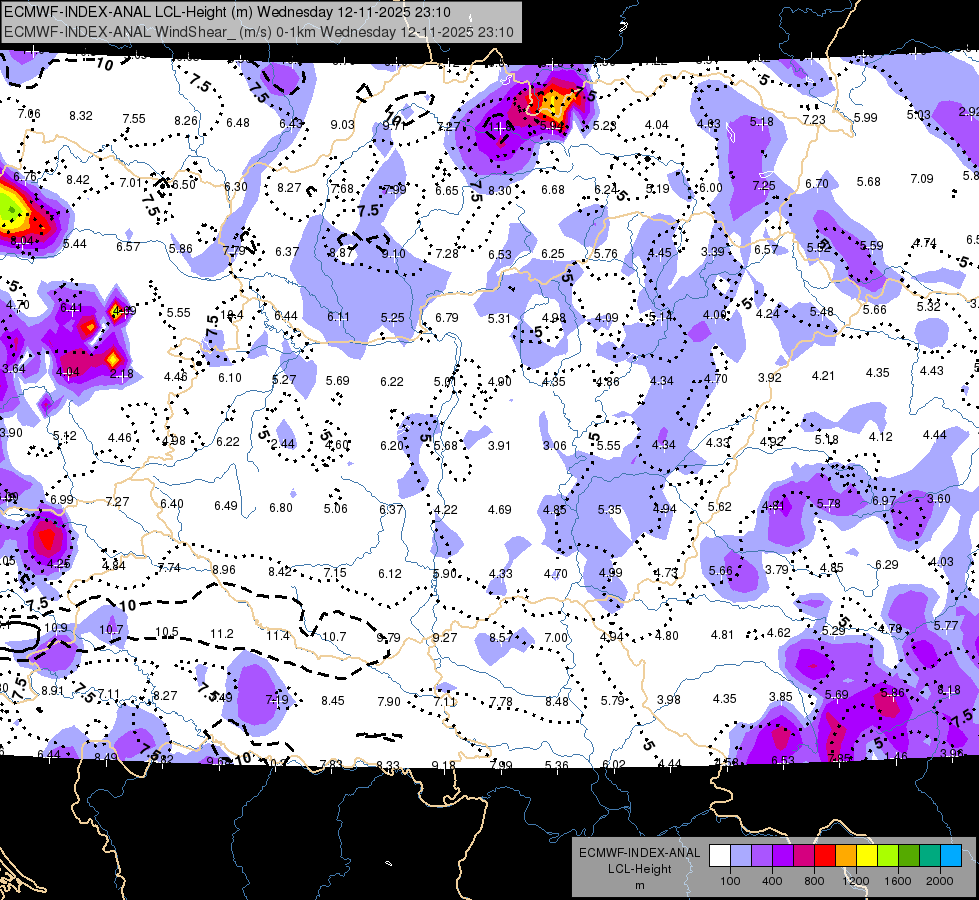The width and height of the screenshot is (979, 900).
Task: Select the grid value 8.87
Action: [x=341, y=252]
